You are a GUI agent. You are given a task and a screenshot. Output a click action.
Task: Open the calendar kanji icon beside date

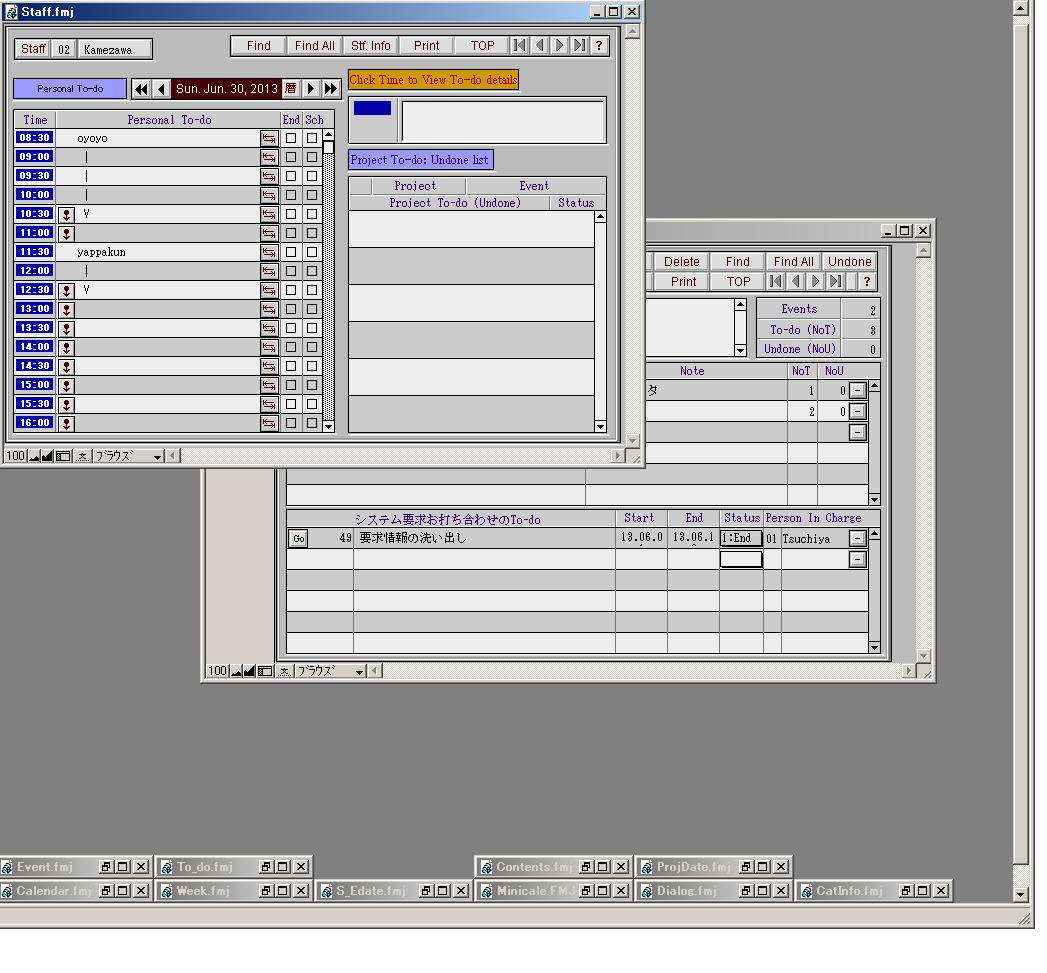[291, 89]
